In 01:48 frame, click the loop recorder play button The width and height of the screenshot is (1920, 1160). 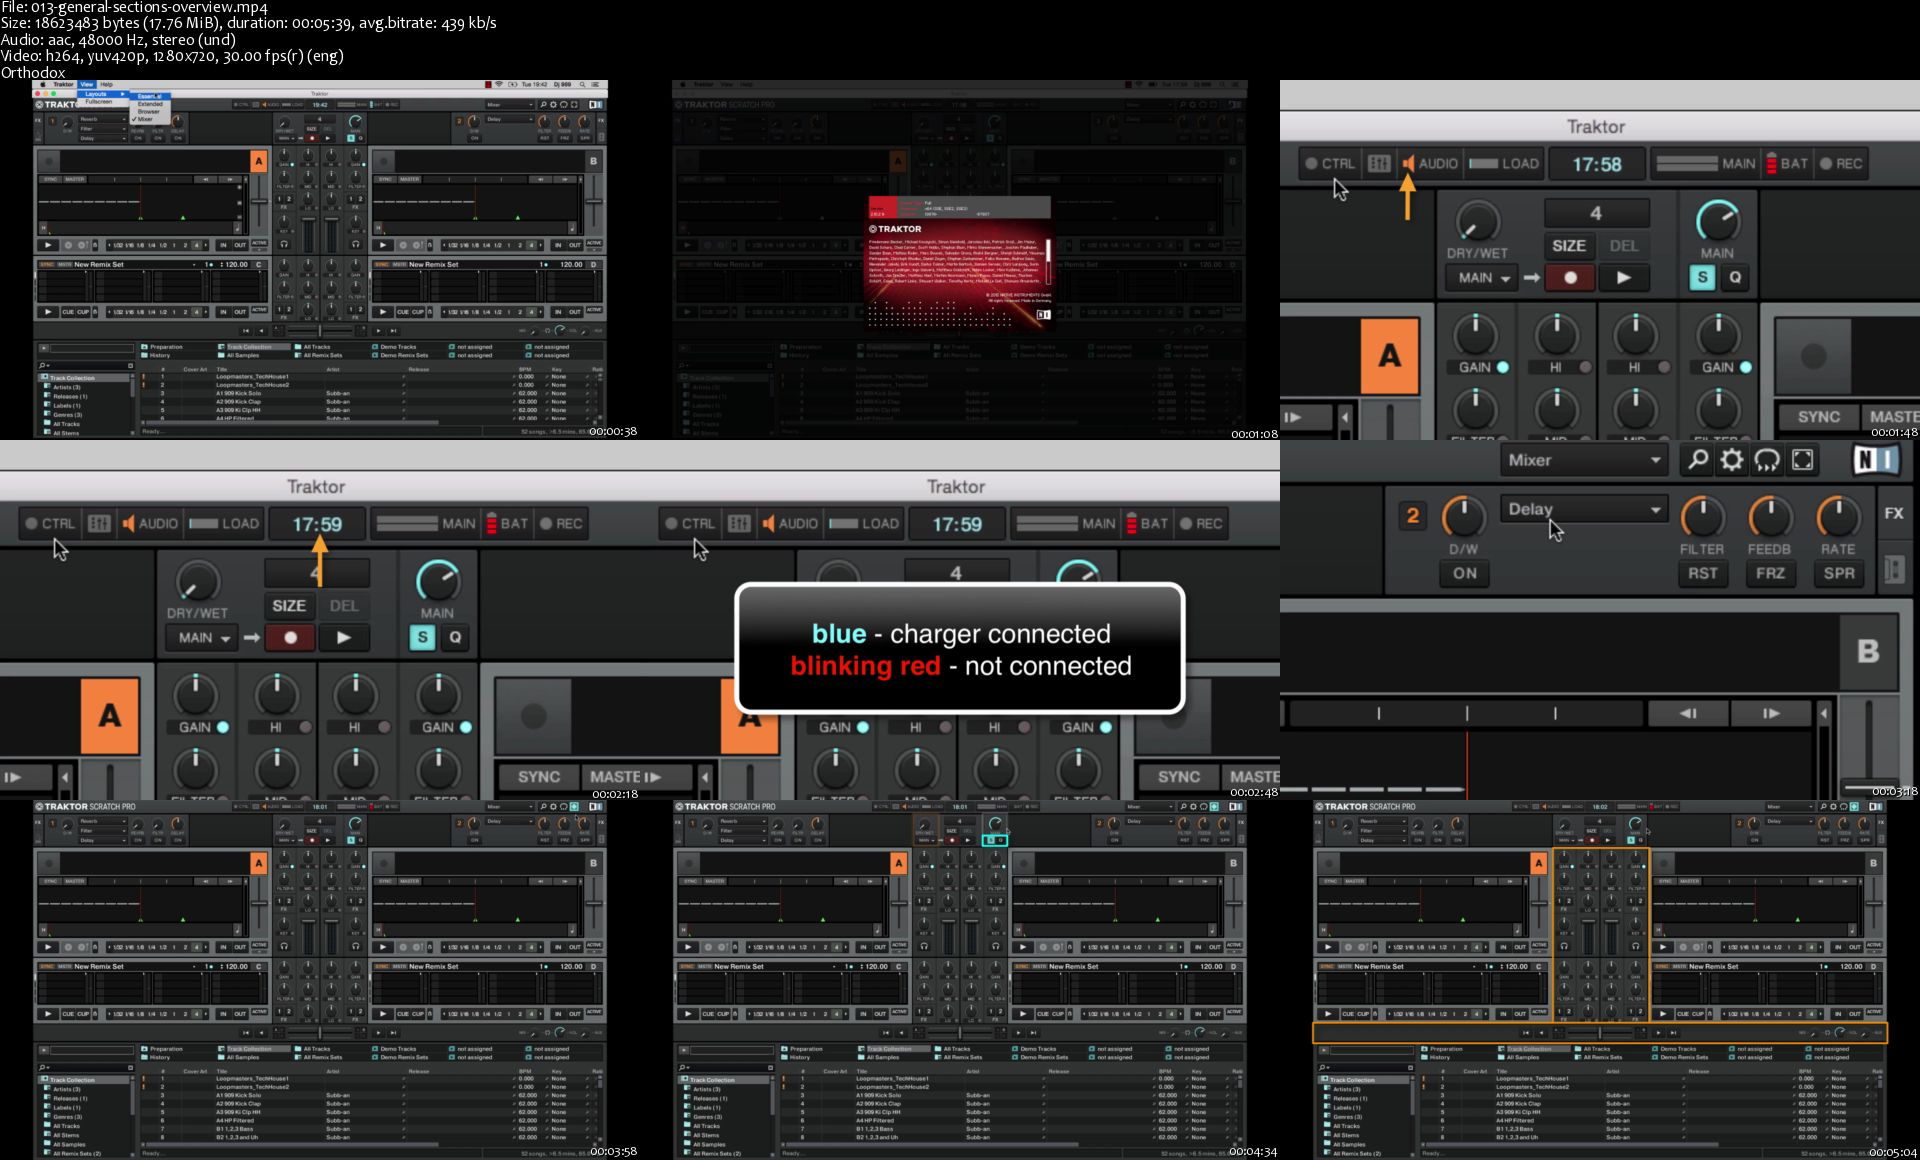pos(1623,278)
